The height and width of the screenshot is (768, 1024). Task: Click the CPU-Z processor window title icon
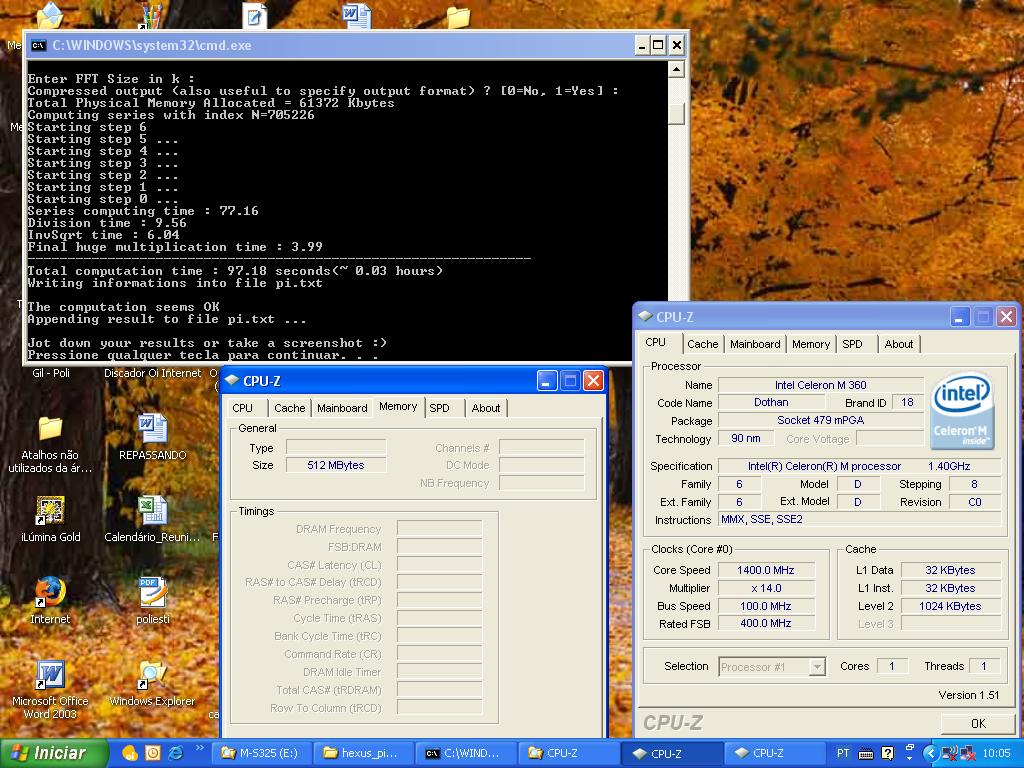pyautogui.click(x=645, y=317)
